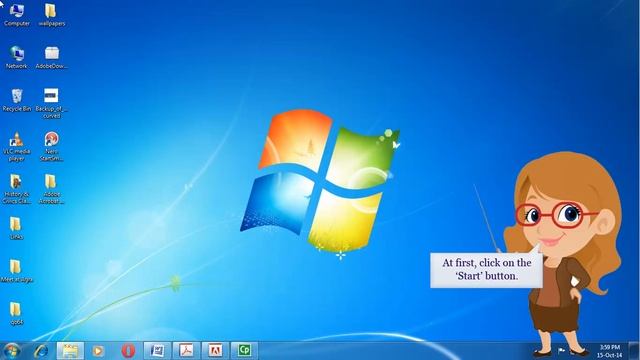The height and width of the screenshot is (360, 640).
Task: Select the Links folder on the desktop
Action: pyautogui.click(x=16, y=228)
